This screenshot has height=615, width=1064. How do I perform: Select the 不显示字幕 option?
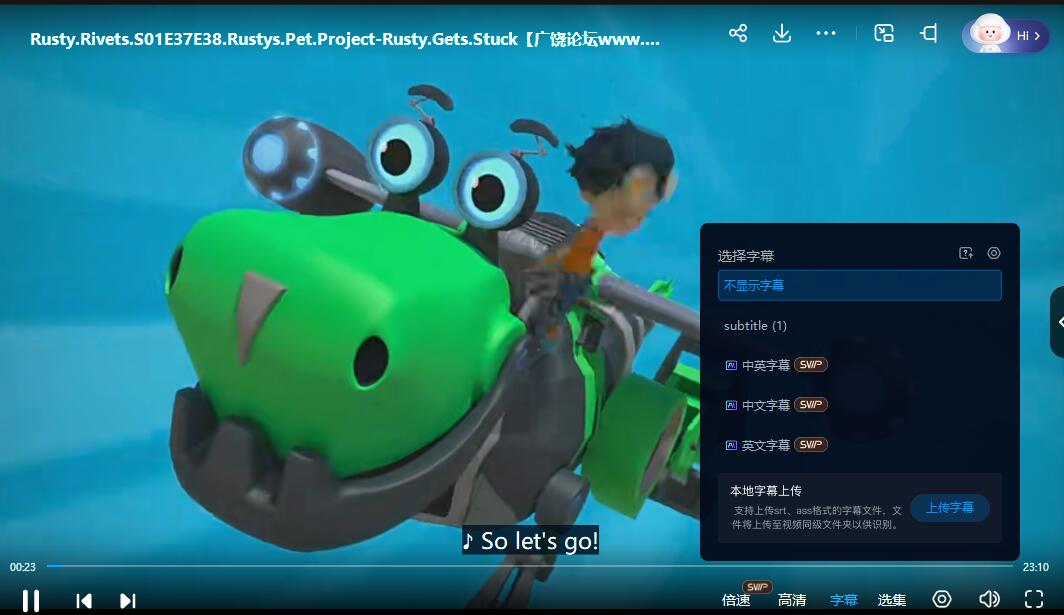pos(860,285)
